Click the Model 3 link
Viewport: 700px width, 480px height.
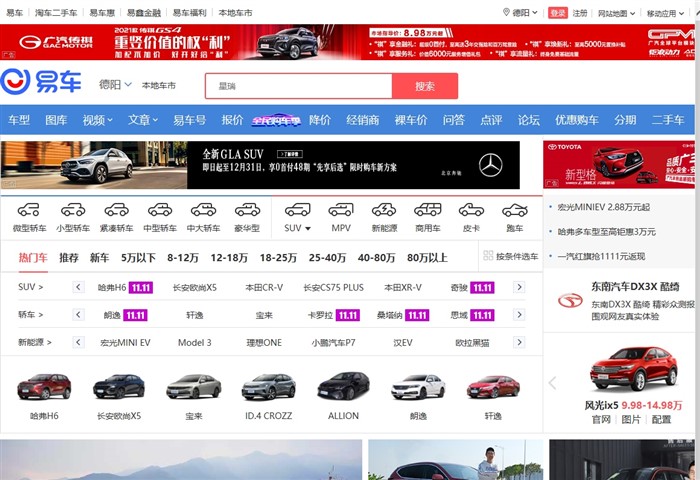pos(195,343)
